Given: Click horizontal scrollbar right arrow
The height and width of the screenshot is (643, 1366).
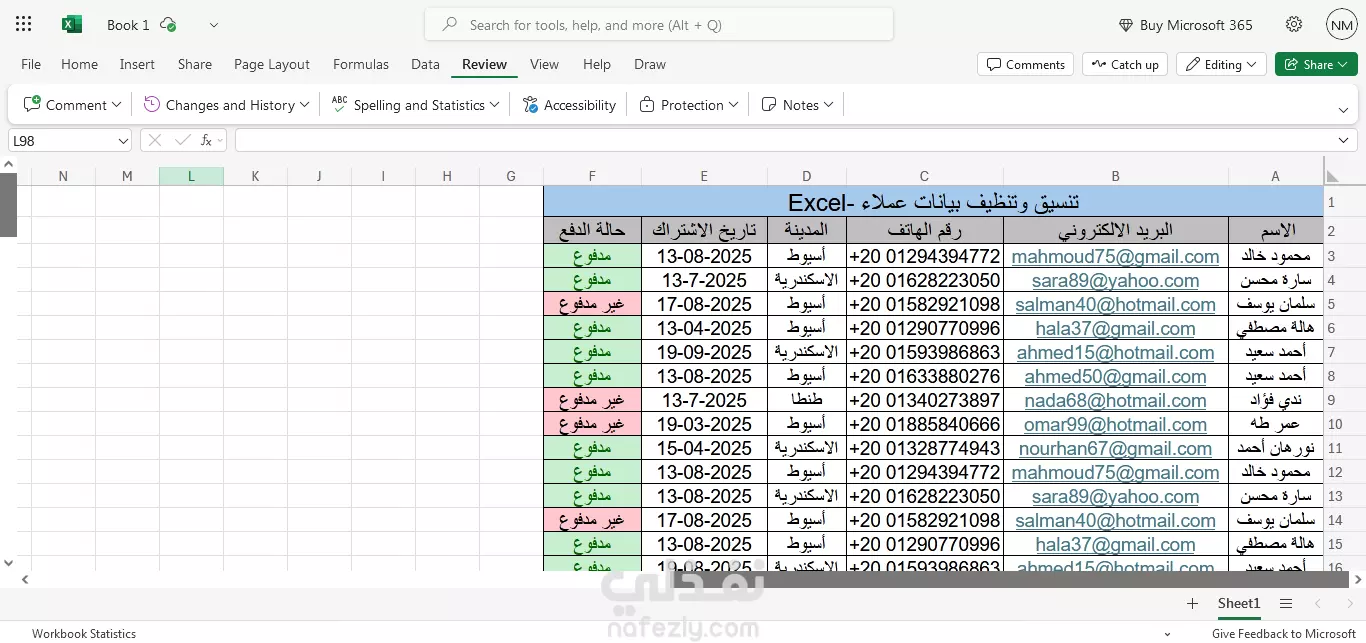Looking at the screenshot, I should [x=1357, y=579].
